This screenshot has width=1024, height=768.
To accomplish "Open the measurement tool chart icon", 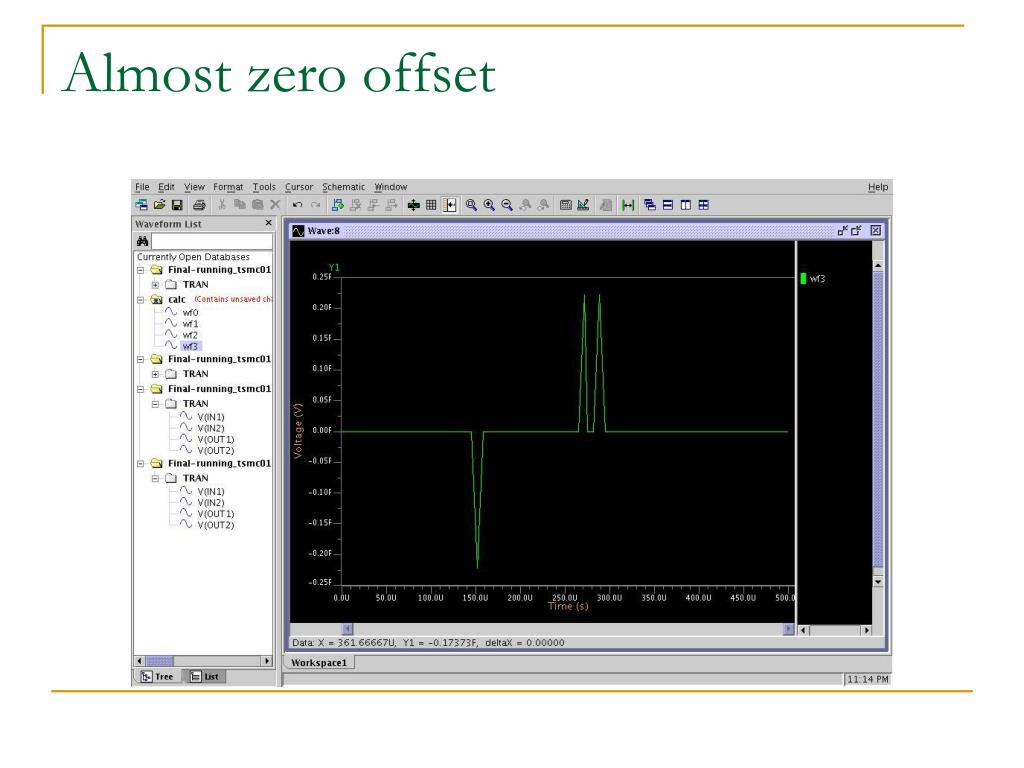I will click(x=583, y=205).
